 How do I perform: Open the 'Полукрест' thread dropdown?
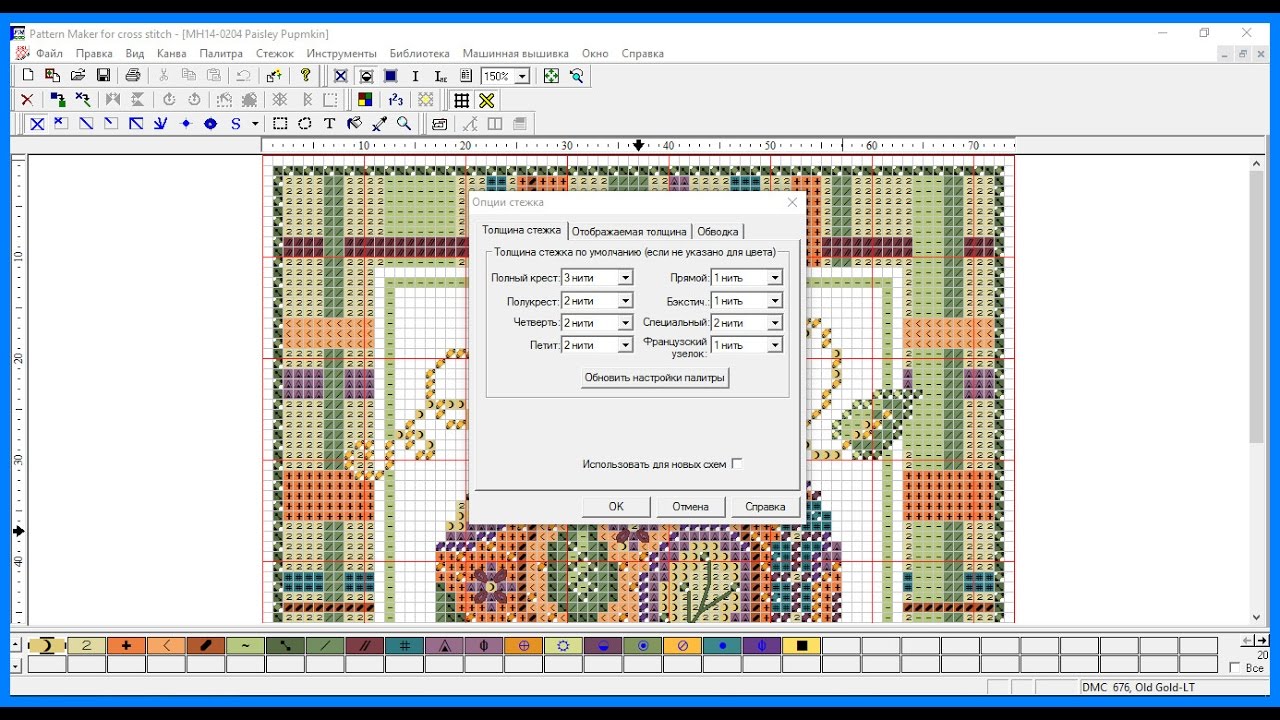tap(625, 301)
